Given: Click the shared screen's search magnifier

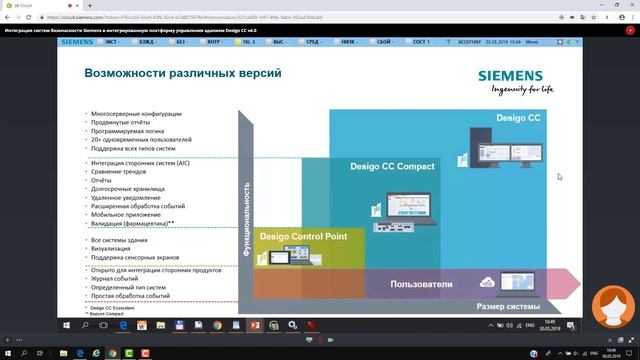Looking at the screenshot, I should coord(85,325).
